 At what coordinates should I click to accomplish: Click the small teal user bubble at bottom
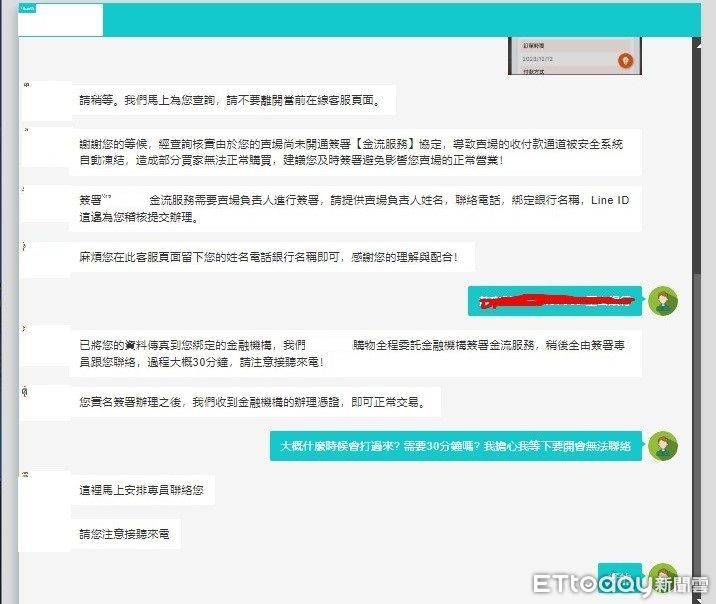pyautogui.click(x=618, y=578)
